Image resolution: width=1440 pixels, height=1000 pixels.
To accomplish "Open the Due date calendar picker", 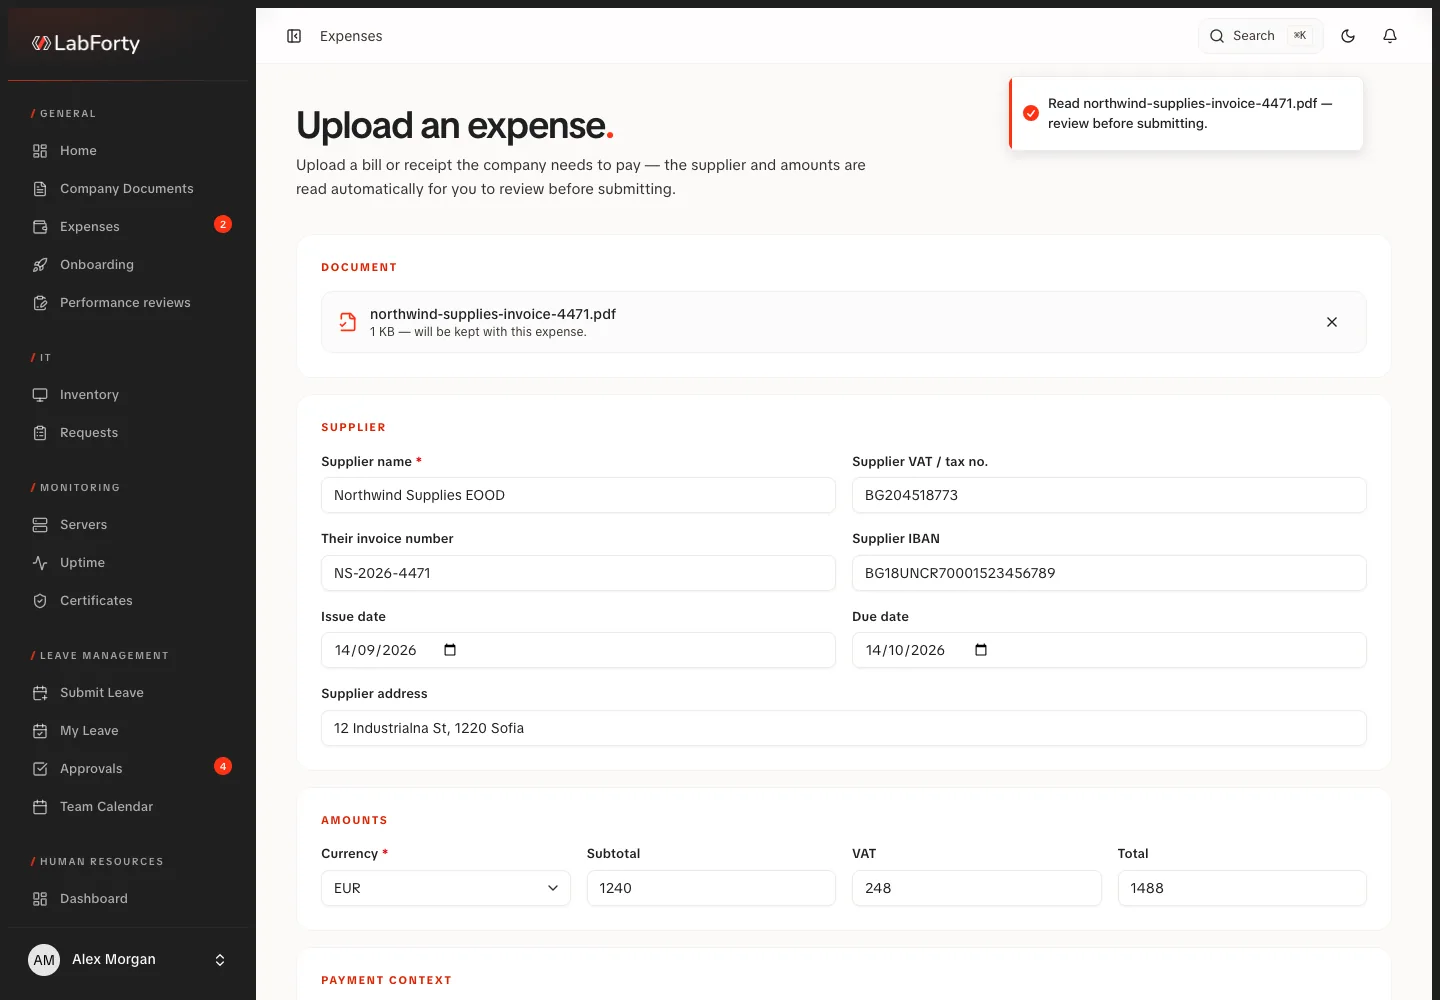I will 981,650.
